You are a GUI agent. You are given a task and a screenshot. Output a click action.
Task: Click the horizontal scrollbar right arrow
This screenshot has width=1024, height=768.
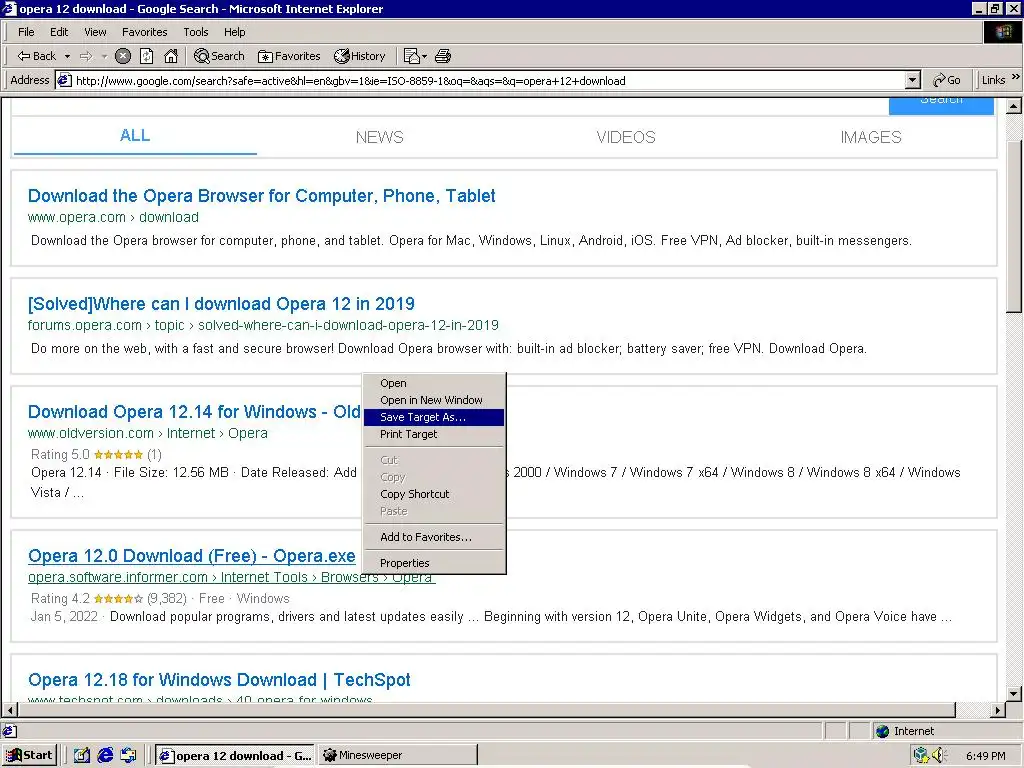(x=997, y=710)
